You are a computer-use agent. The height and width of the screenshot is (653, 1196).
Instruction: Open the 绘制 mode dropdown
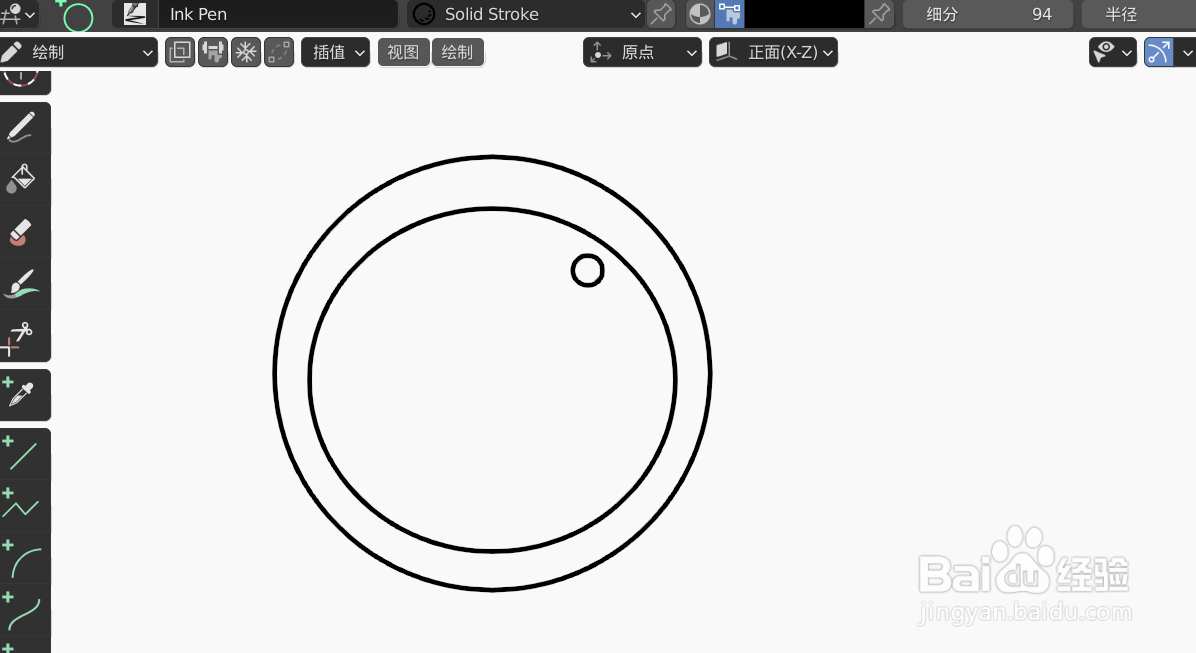(79, 52)
